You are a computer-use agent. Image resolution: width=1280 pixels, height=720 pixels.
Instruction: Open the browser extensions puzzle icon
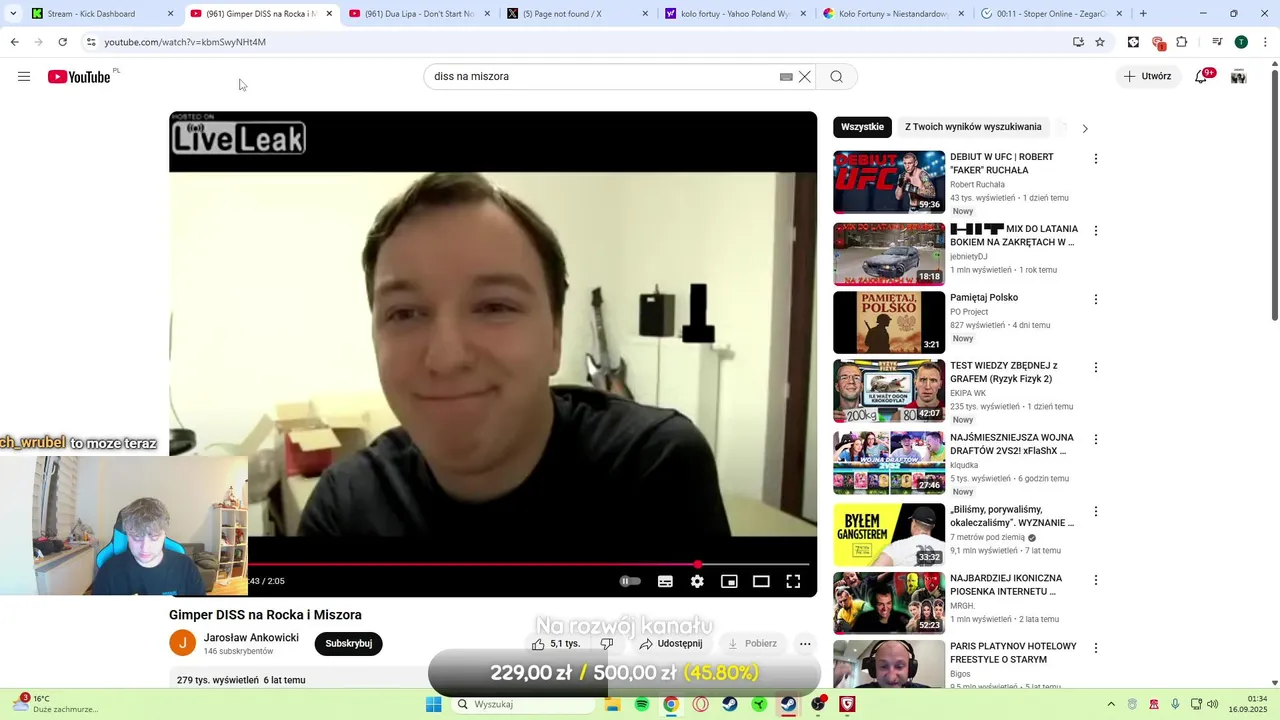click(x=1182, y=42)
